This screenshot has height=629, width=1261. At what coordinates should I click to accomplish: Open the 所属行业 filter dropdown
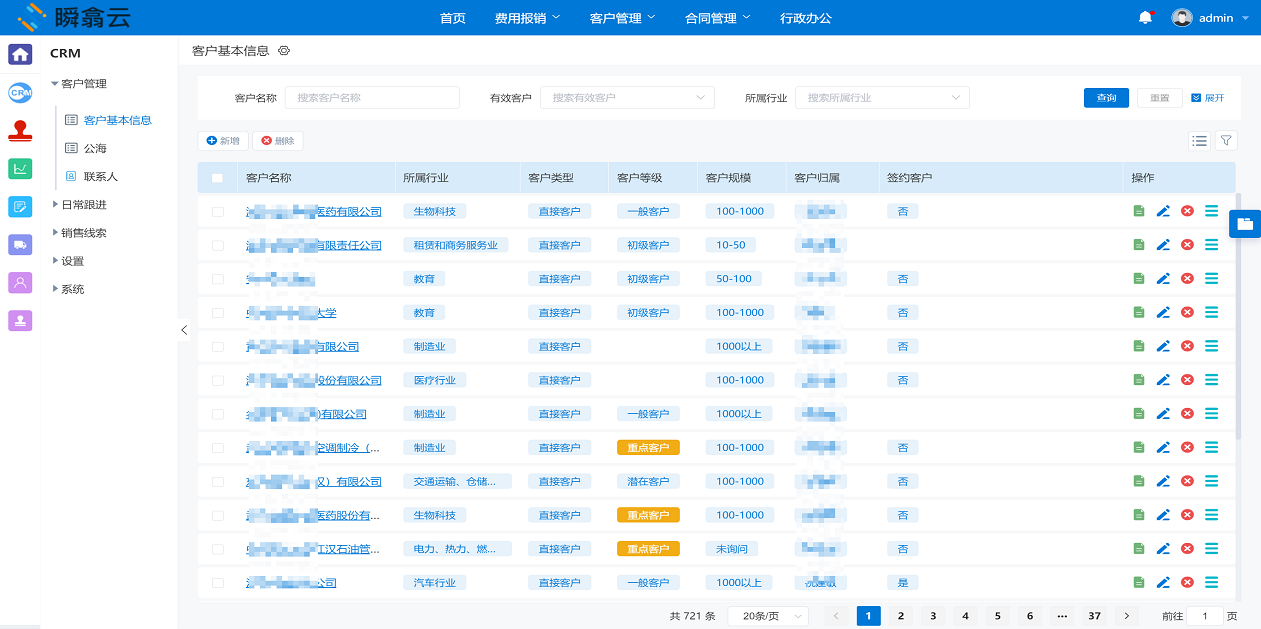(x=882, y=98)
